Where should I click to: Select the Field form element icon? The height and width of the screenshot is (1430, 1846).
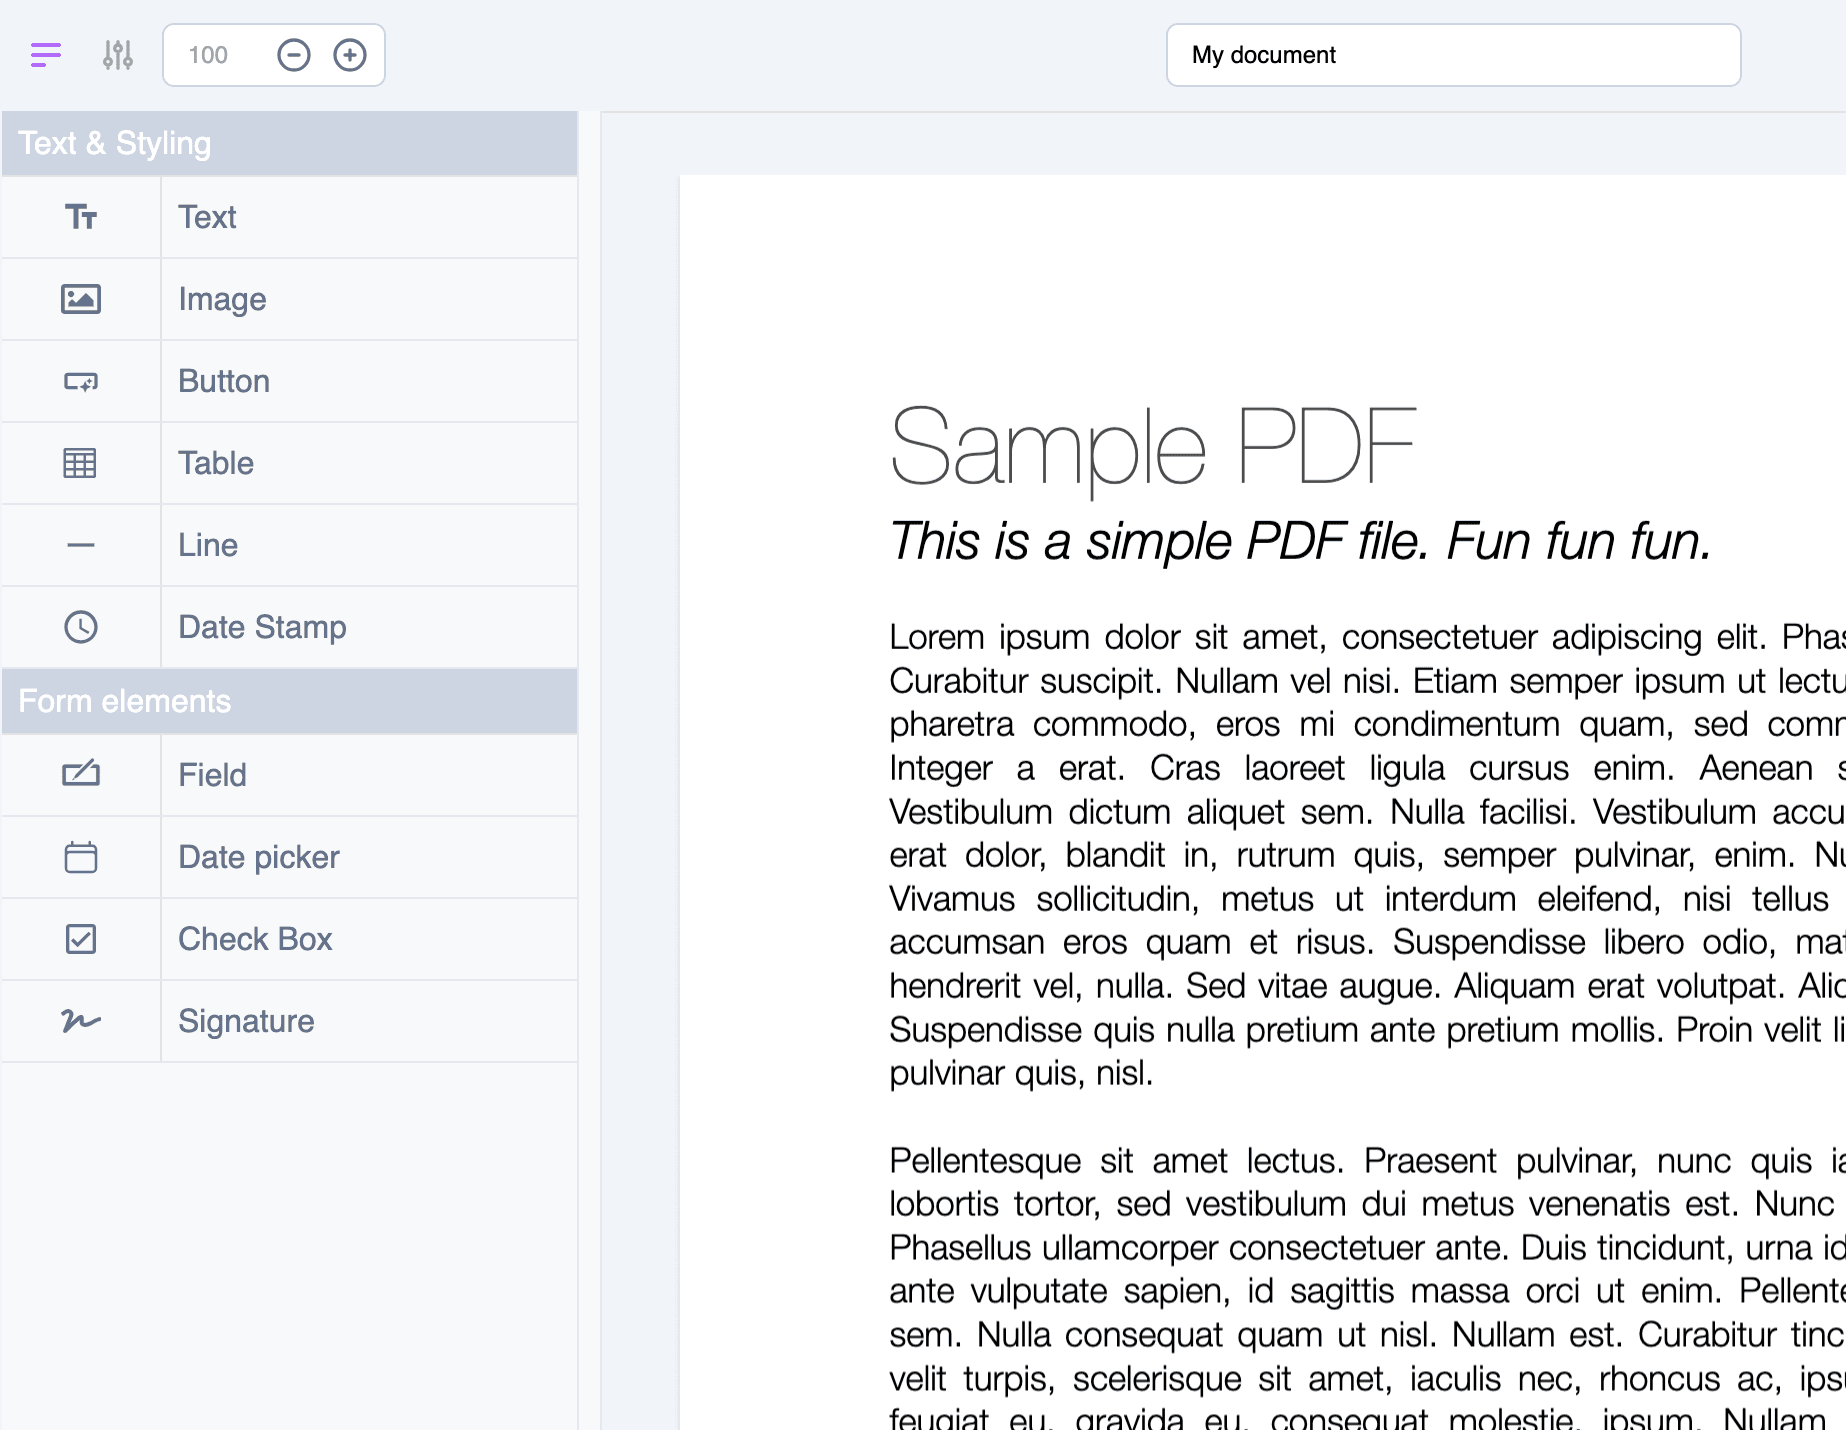tap(81, 775)
